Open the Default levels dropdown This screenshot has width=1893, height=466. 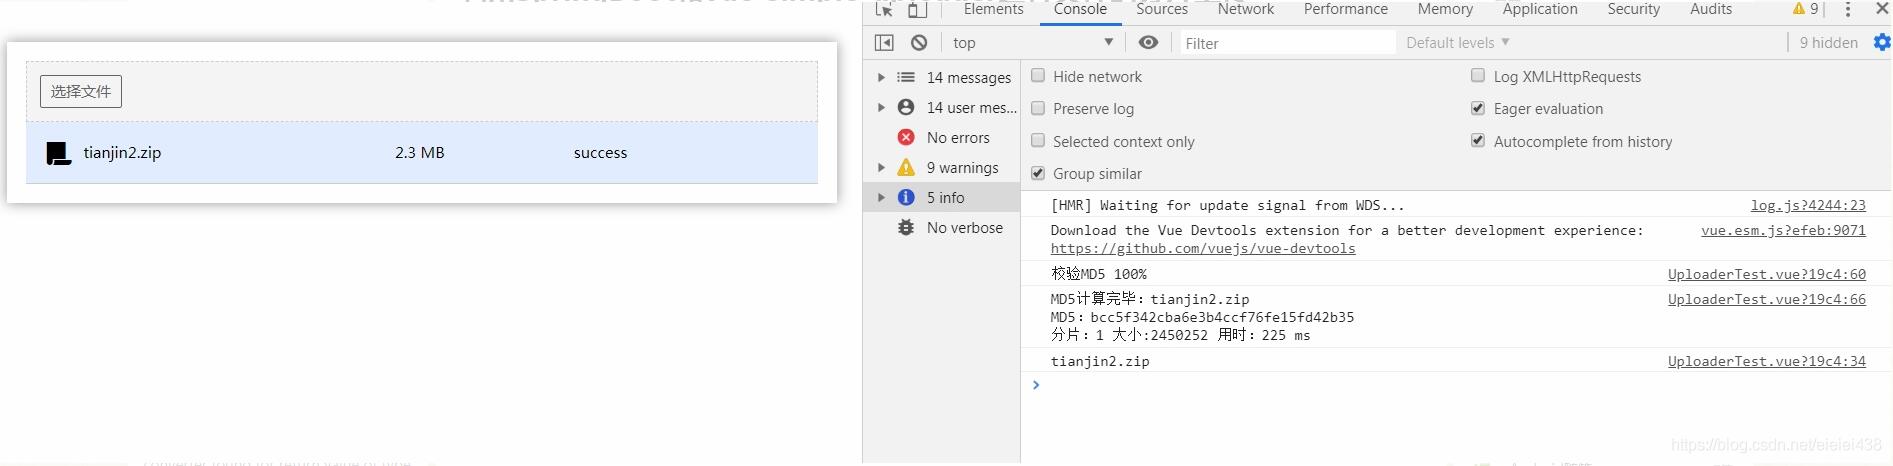point(1458,42)
